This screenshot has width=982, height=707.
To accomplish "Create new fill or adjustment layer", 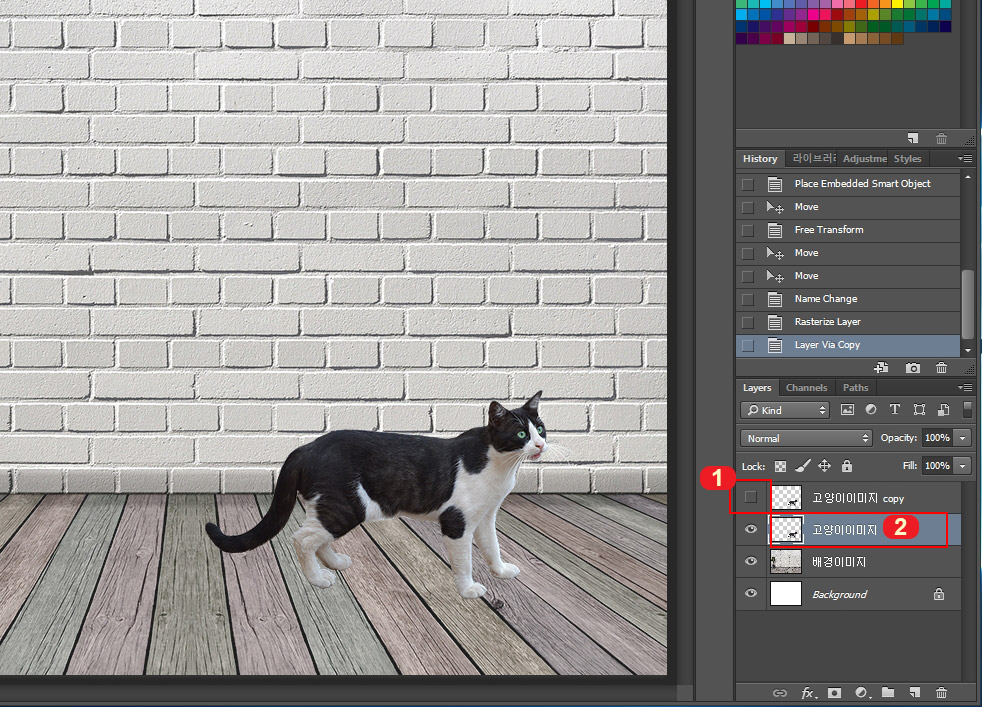I will click(863, 693).
